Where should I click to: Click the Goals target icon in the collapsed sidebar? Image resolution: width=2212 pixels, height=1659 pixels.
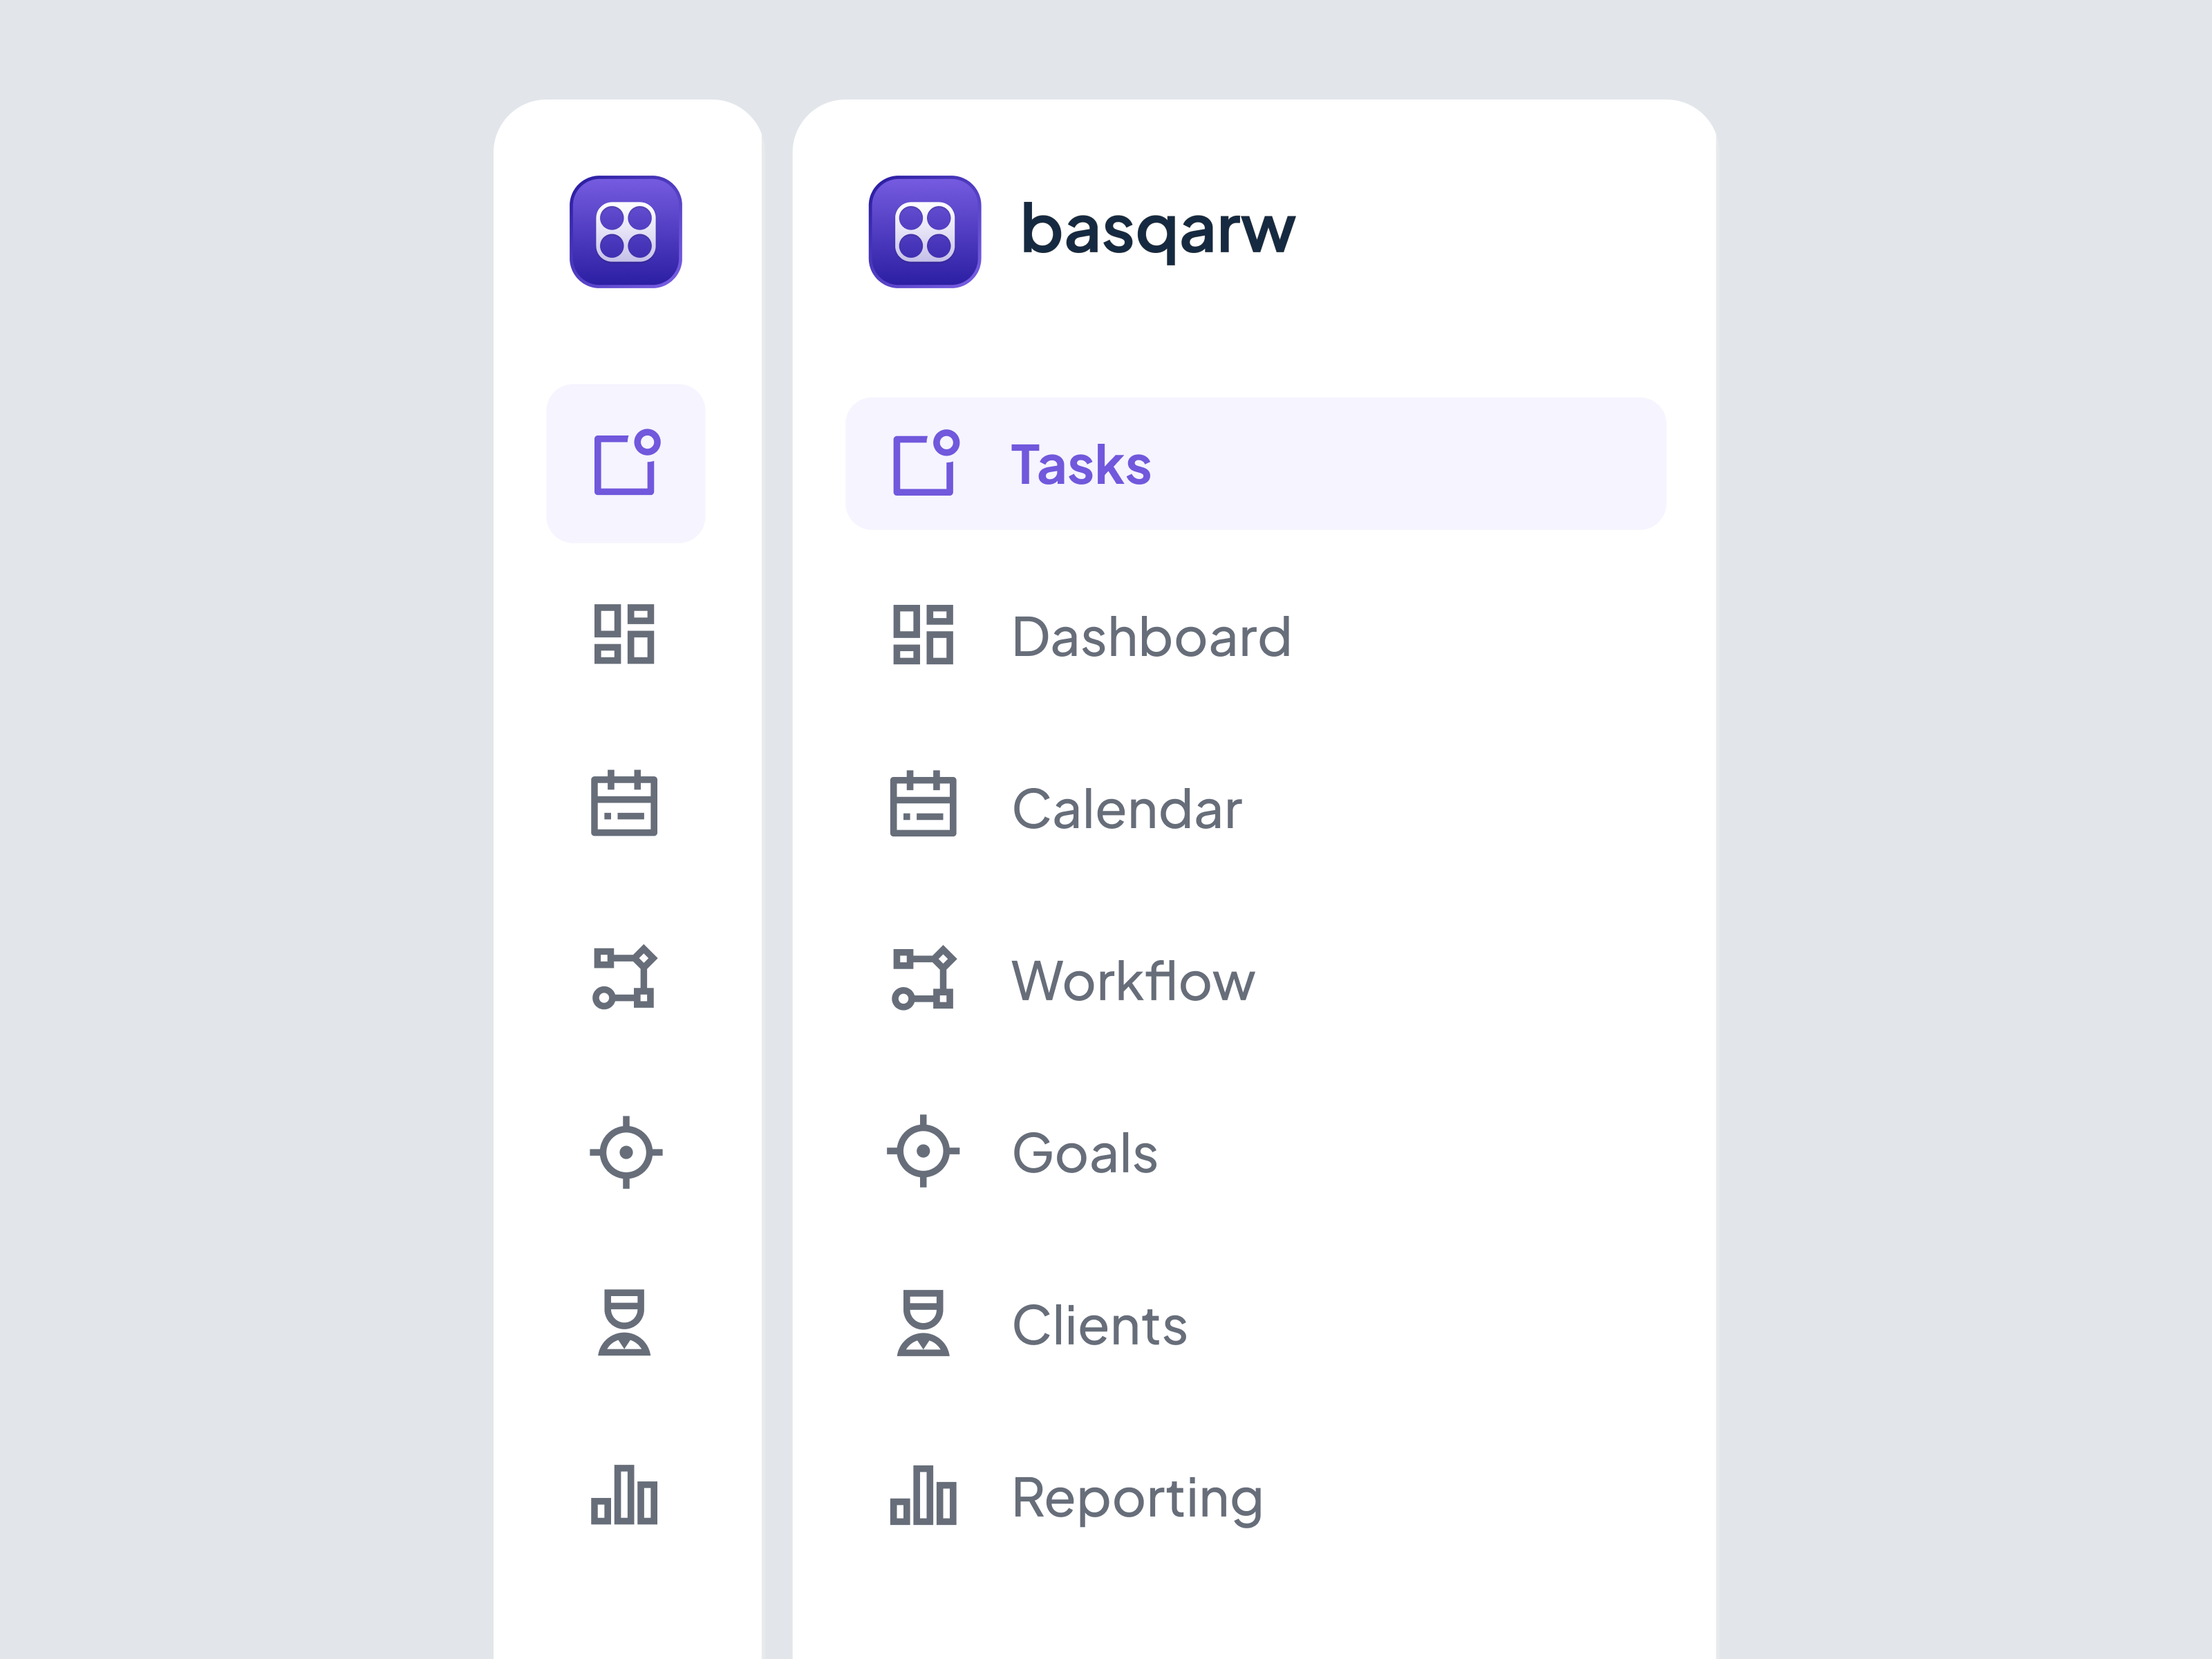click(626, 1152)
